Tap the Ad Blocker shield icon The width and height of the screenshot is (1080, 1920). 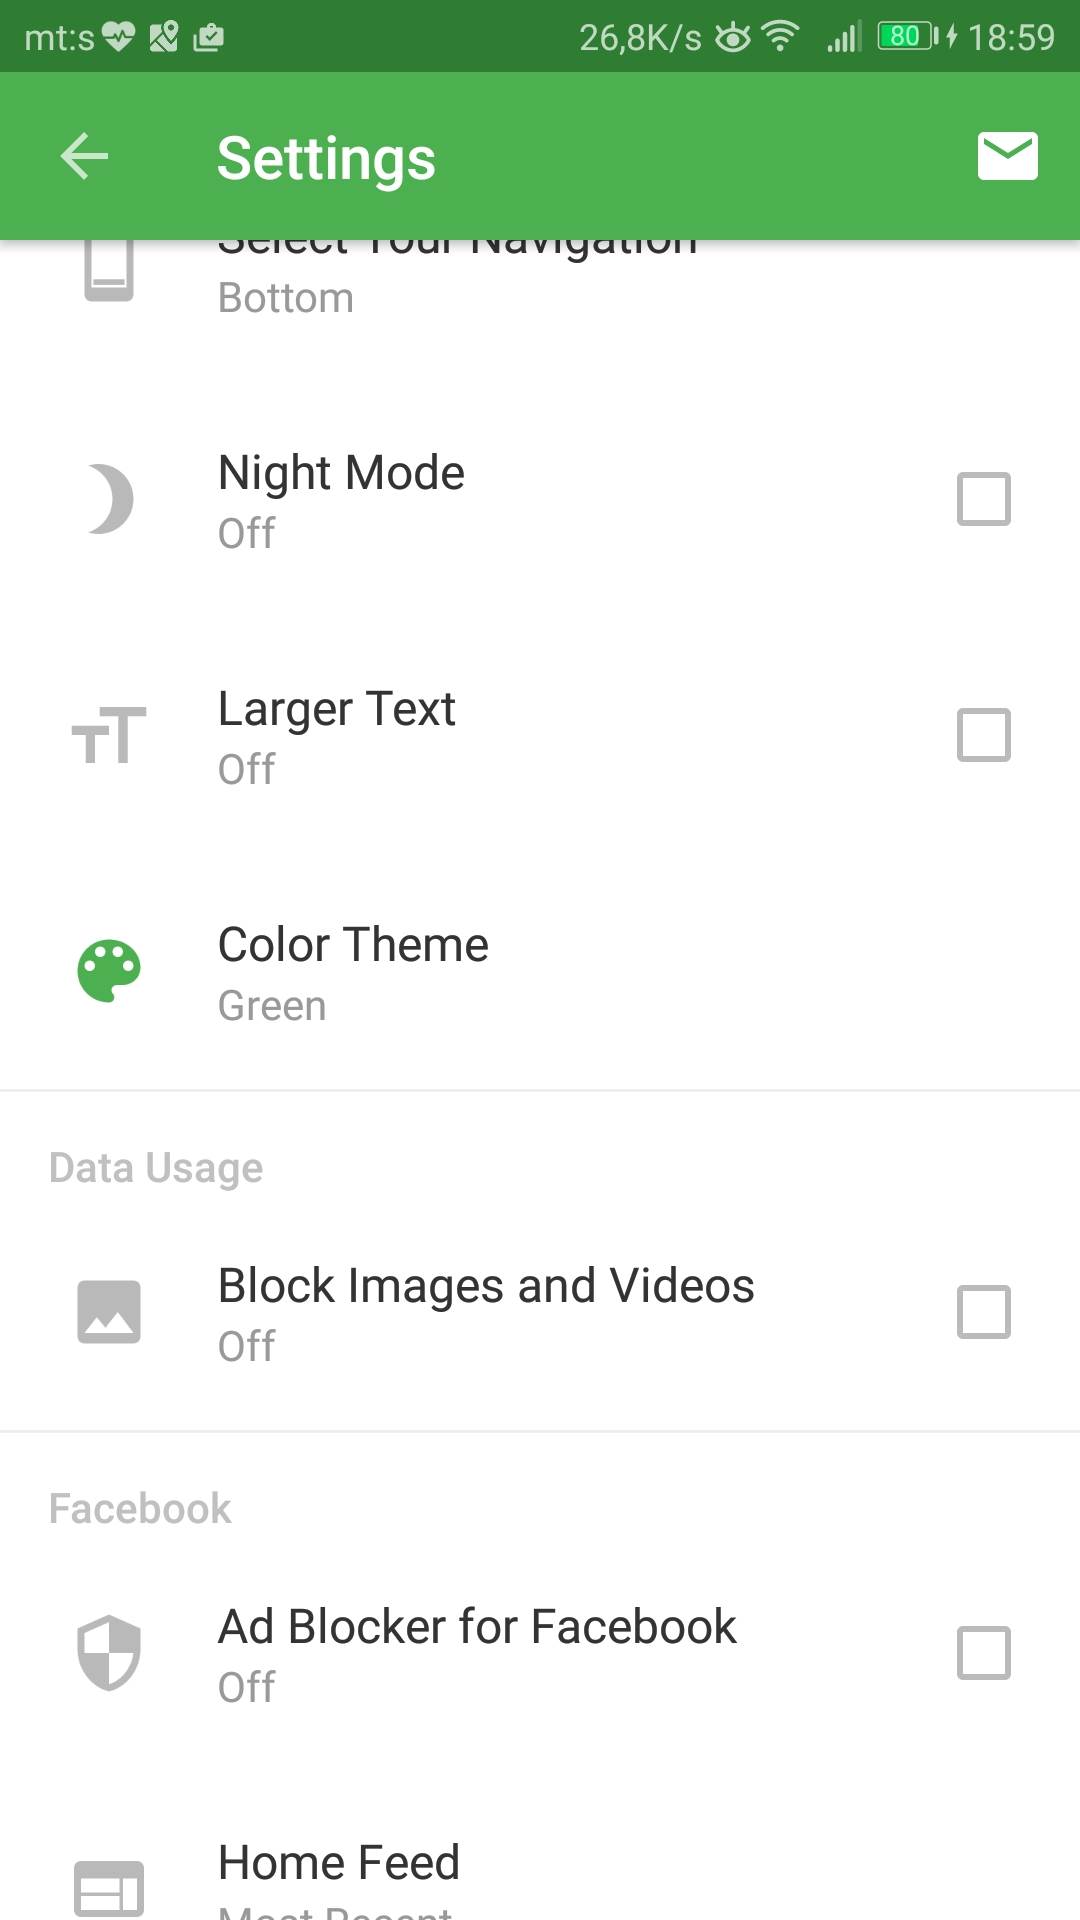click(109, 1652)
